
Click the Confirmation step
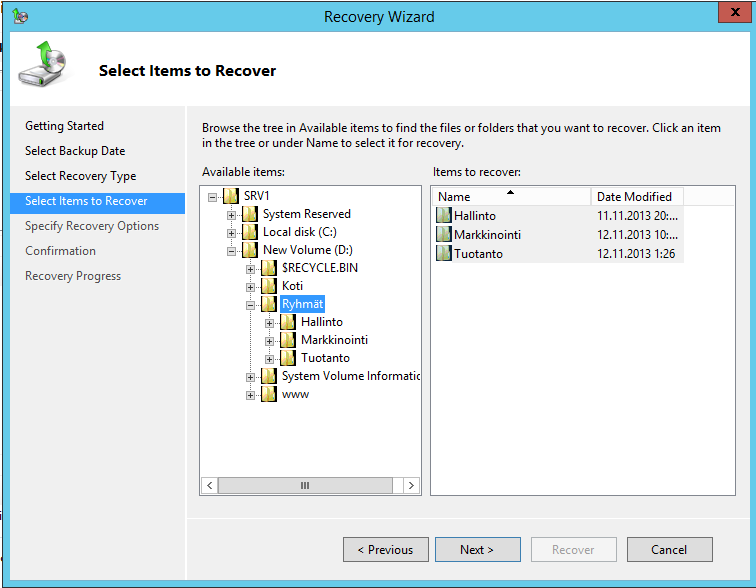point(60,251)
